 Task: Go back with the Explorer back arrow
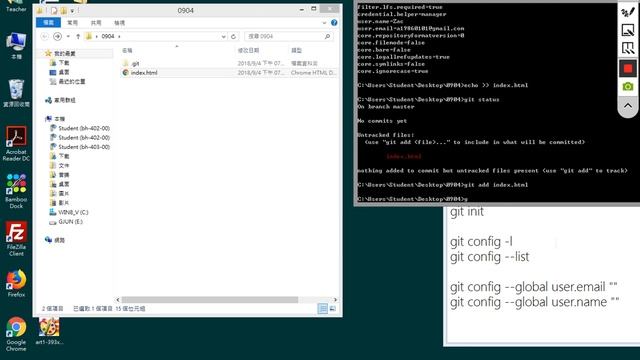point(44,36)
